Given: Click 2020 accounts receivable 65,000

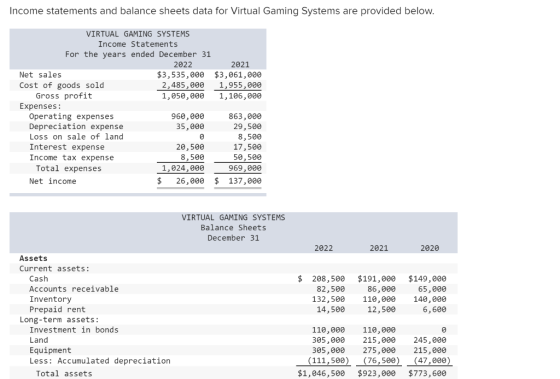Looking at the screenshot, I should [432, 289].
